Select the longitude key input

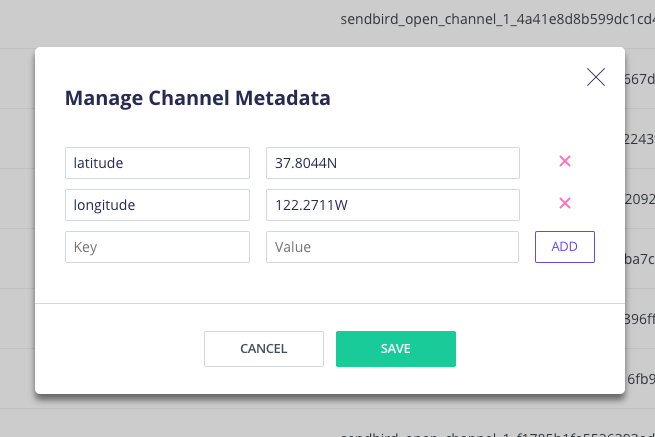tap(157, 205)
